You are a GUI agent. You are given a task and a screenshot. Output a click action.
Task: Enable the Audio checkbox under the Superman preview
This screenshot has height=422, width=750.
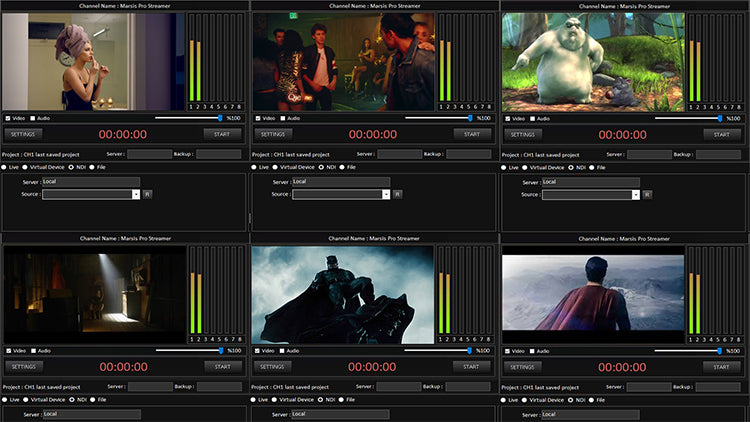coord(533,351)
